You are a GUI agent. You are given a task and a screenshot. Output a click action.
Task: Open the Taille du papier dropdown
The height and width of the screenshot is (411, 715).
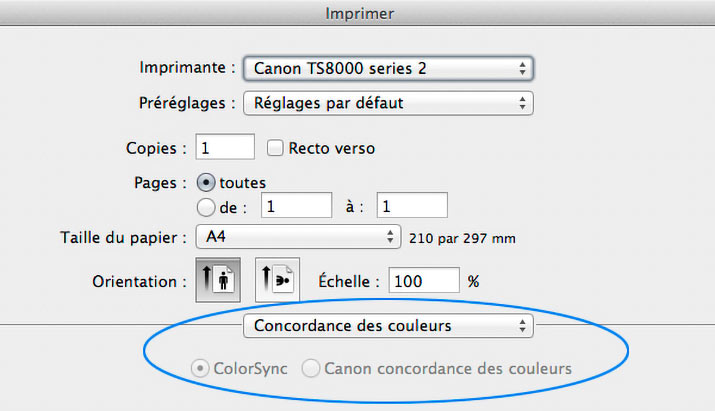click(298, 236)
